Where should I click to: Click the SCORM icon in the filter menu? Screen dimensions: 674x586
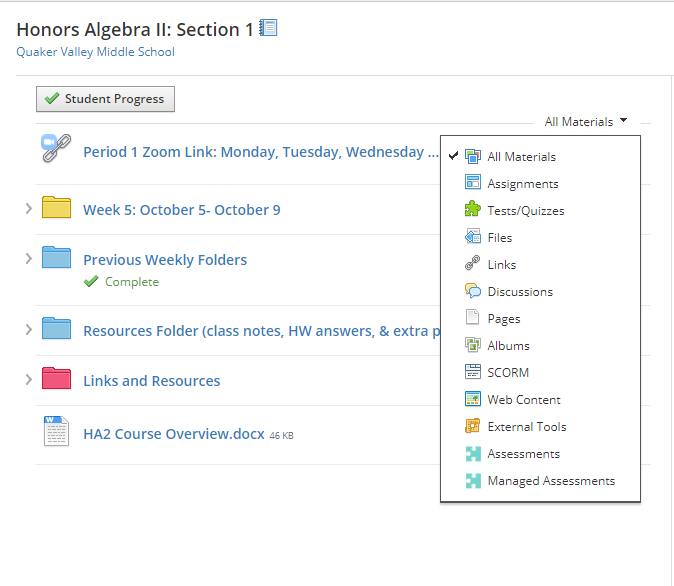tap(473, 372)
